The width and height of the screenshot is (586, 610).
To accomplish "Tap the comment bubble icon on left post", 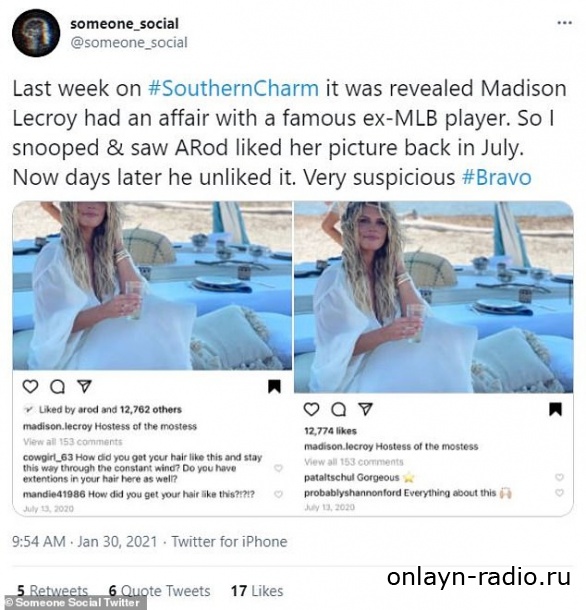I will pyautogui.click(x=58, y=386).
